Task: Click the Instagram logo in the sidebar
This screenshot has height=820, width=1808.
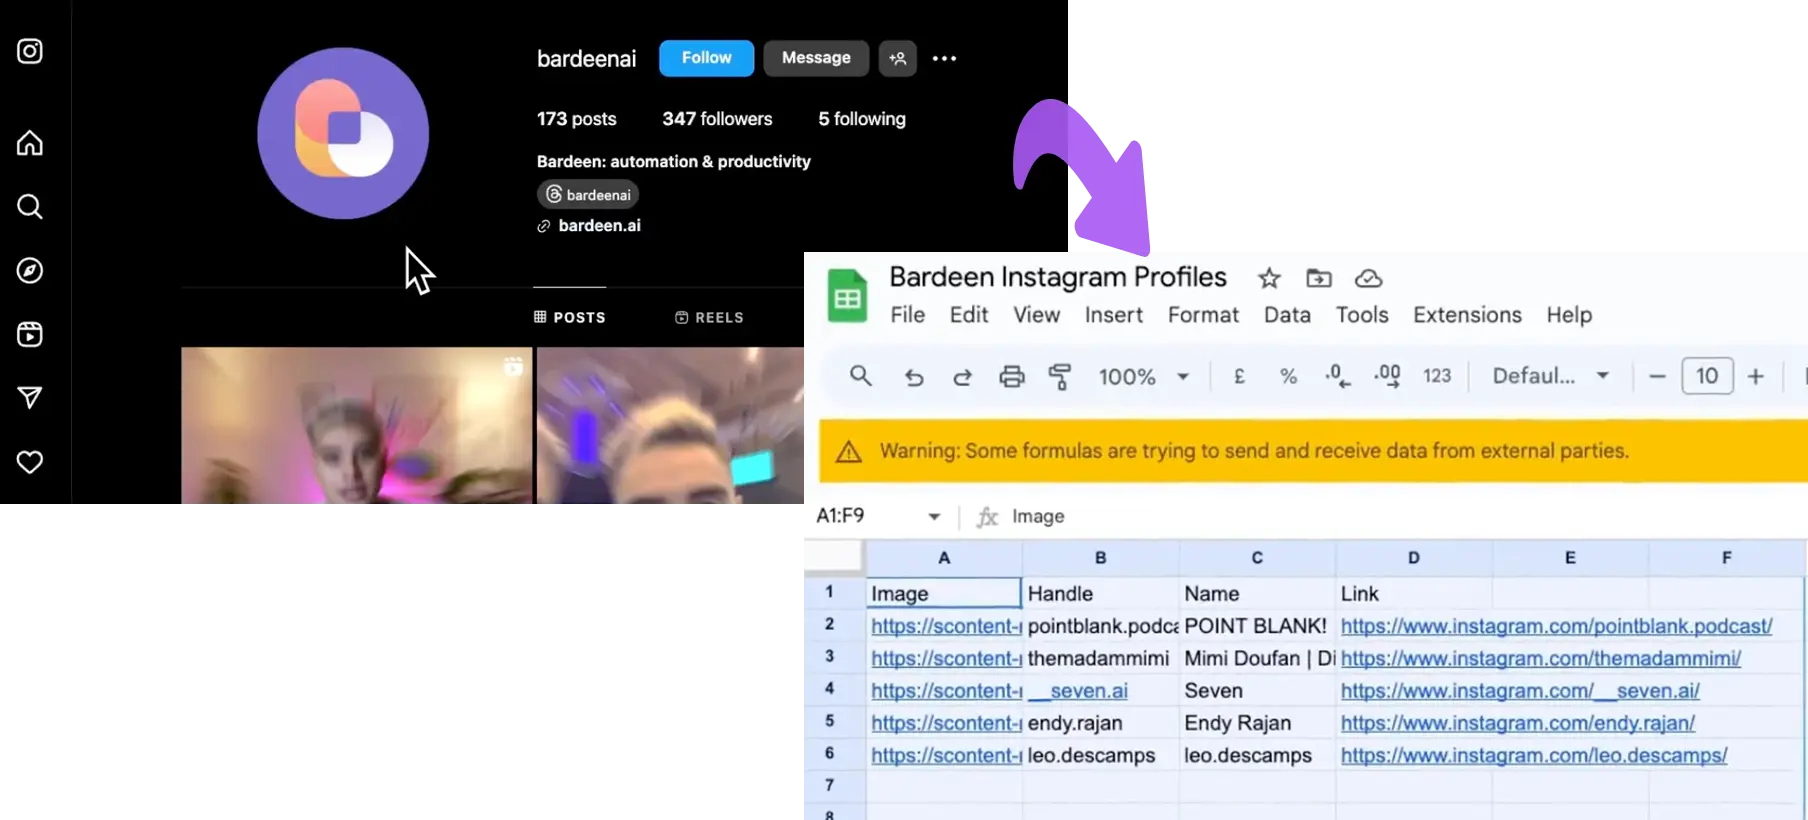Action: (x=30, y=51)
